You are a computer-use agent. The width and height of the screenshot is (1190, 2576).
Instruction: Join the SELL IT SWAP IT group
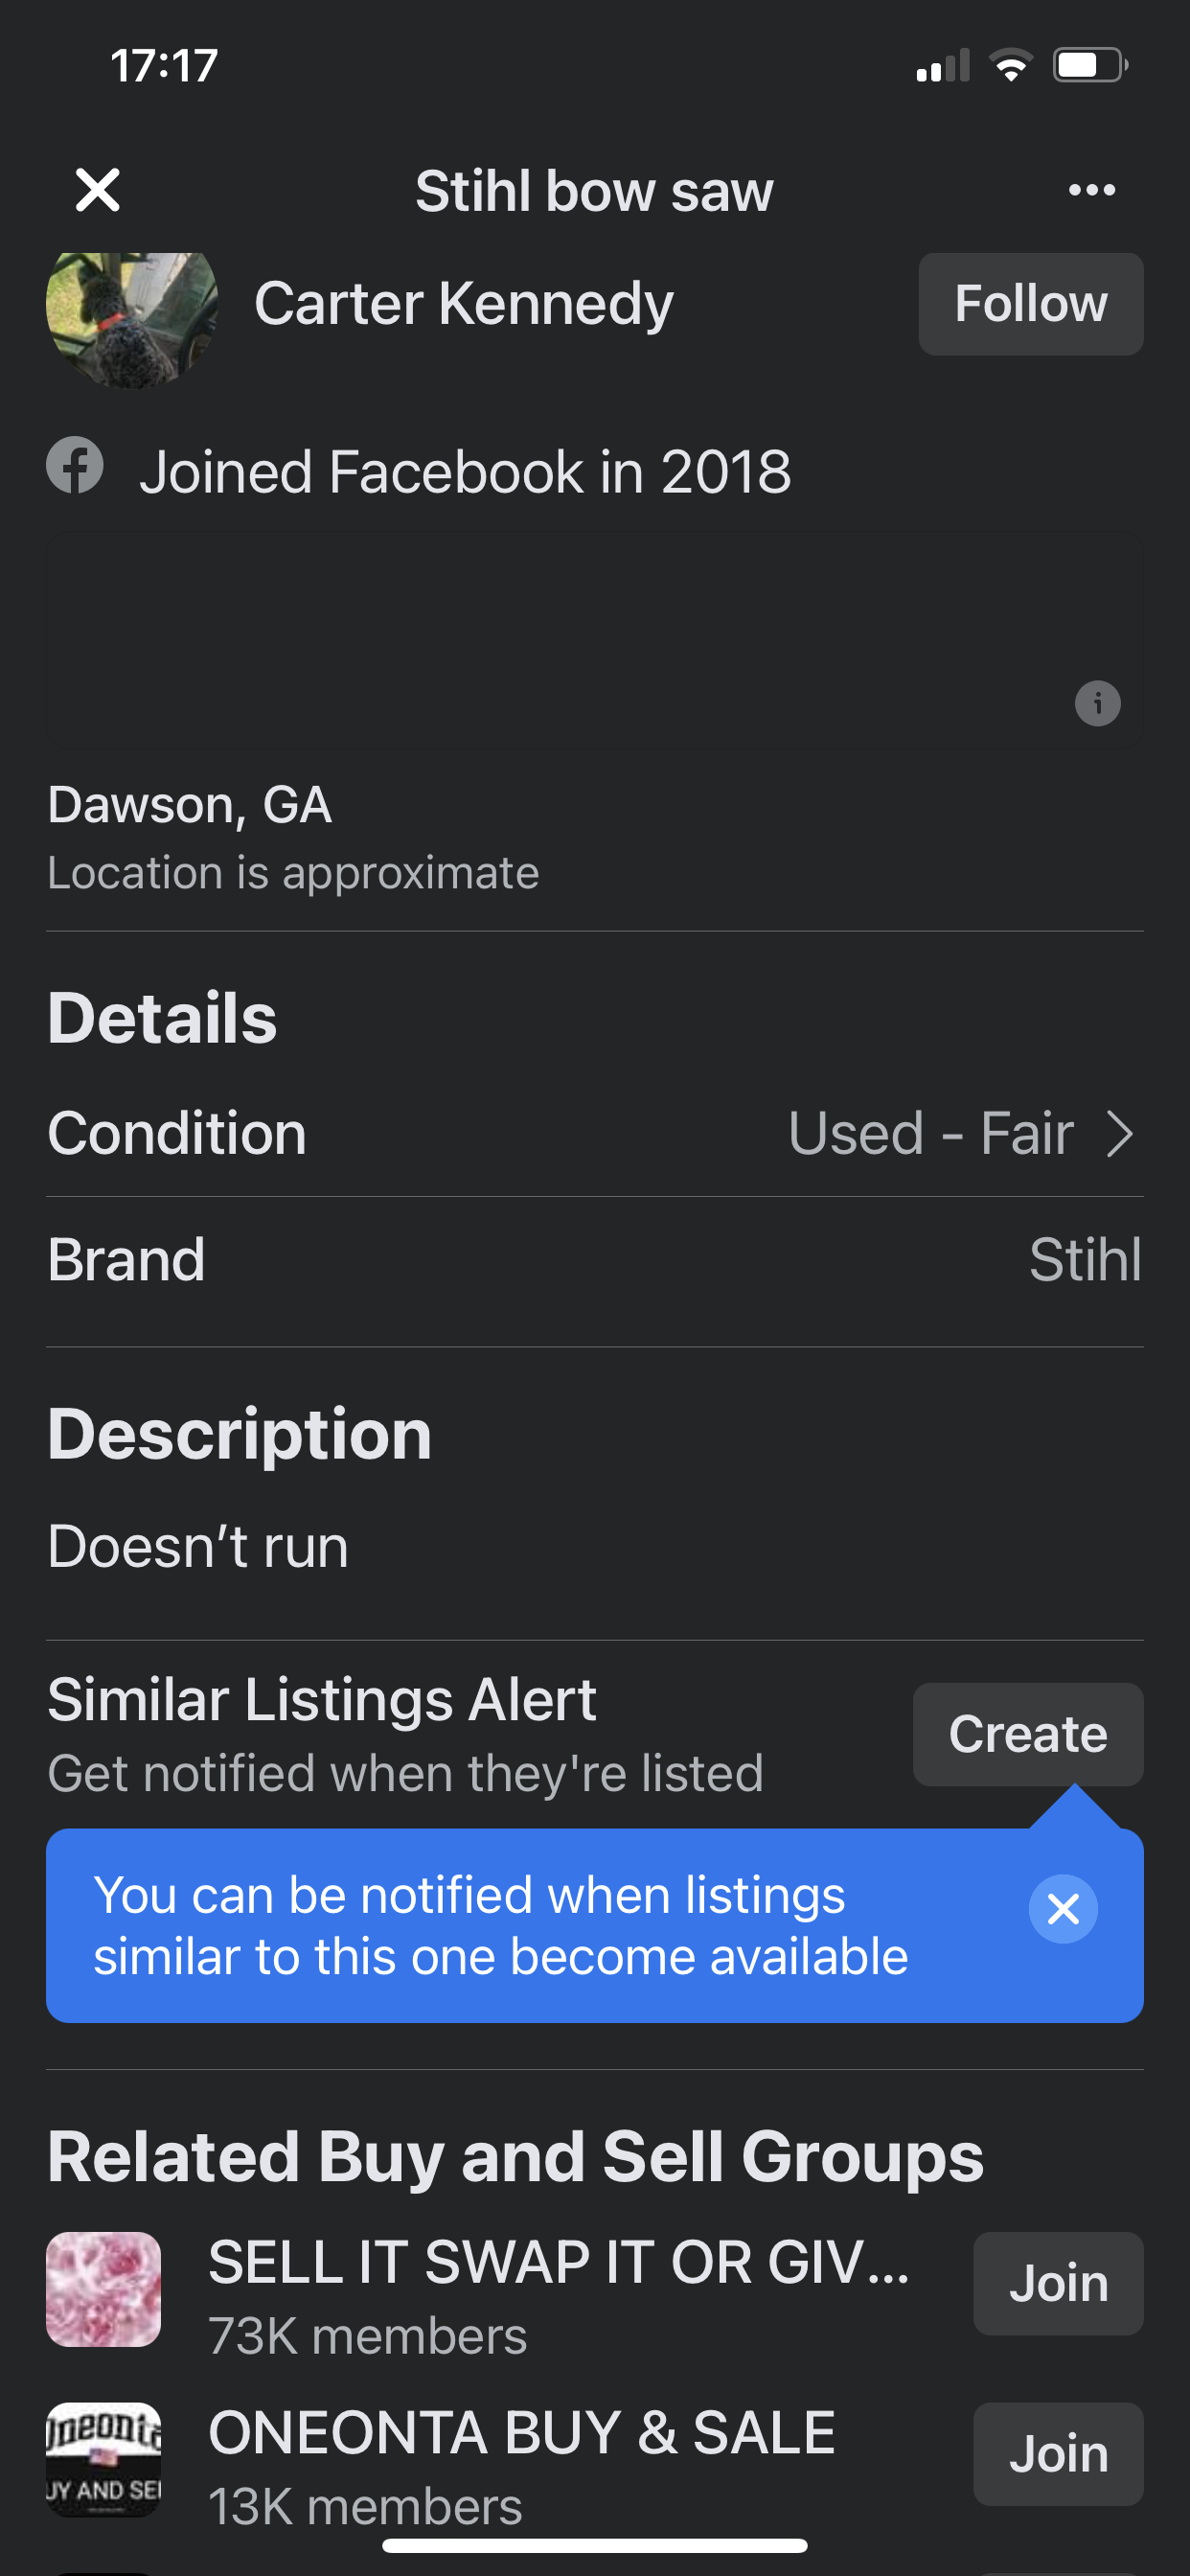[1058, 2284]
